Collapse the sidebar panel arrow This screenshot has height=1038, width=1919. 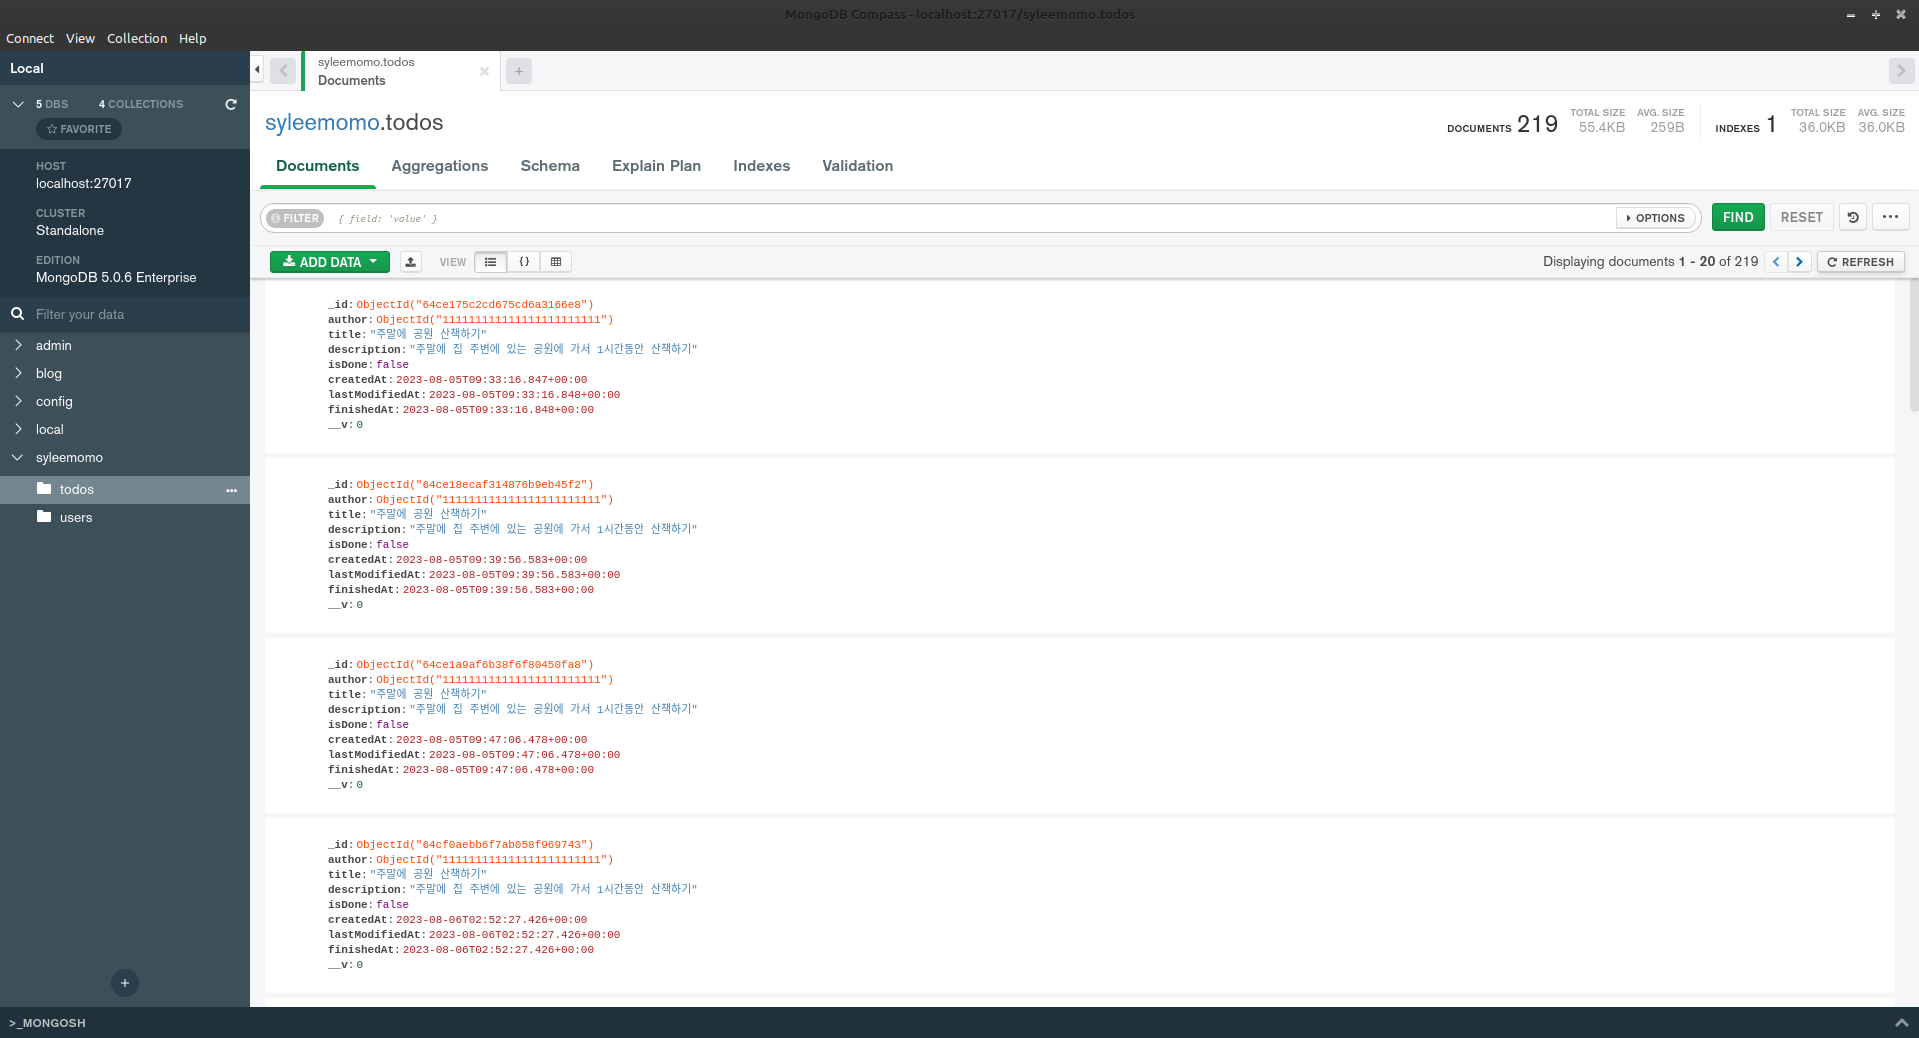pyautogui.click(x=257, y=69)
